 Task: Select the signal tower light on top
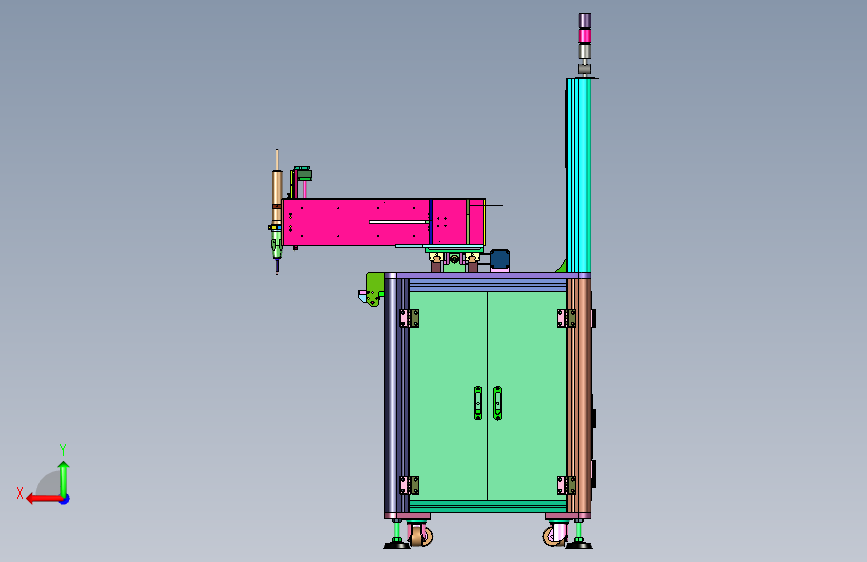(x=584, y=43)
